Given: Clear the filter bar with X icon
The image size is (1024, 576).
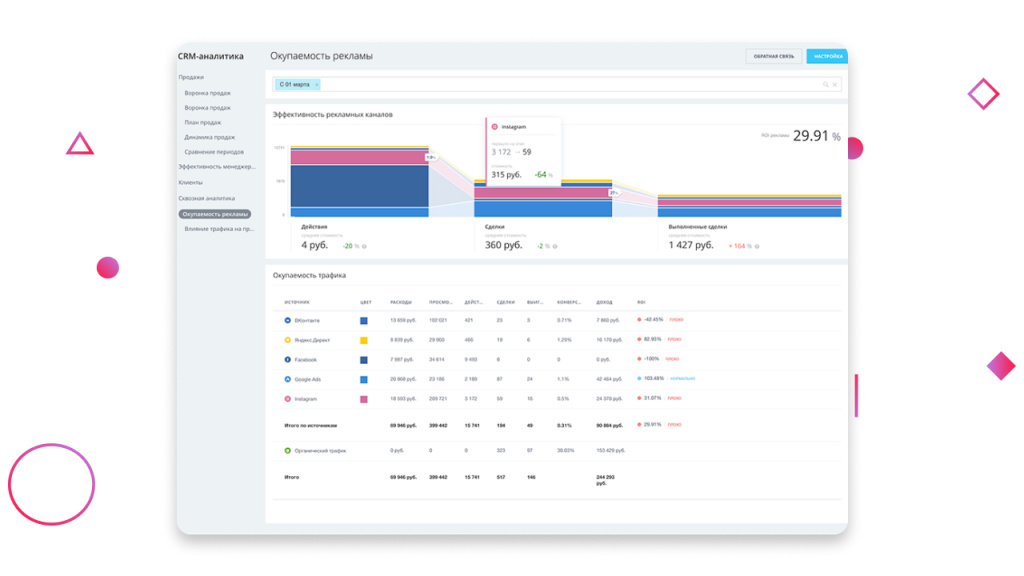Looking at the screenshot, I should [x=835, y=84].
